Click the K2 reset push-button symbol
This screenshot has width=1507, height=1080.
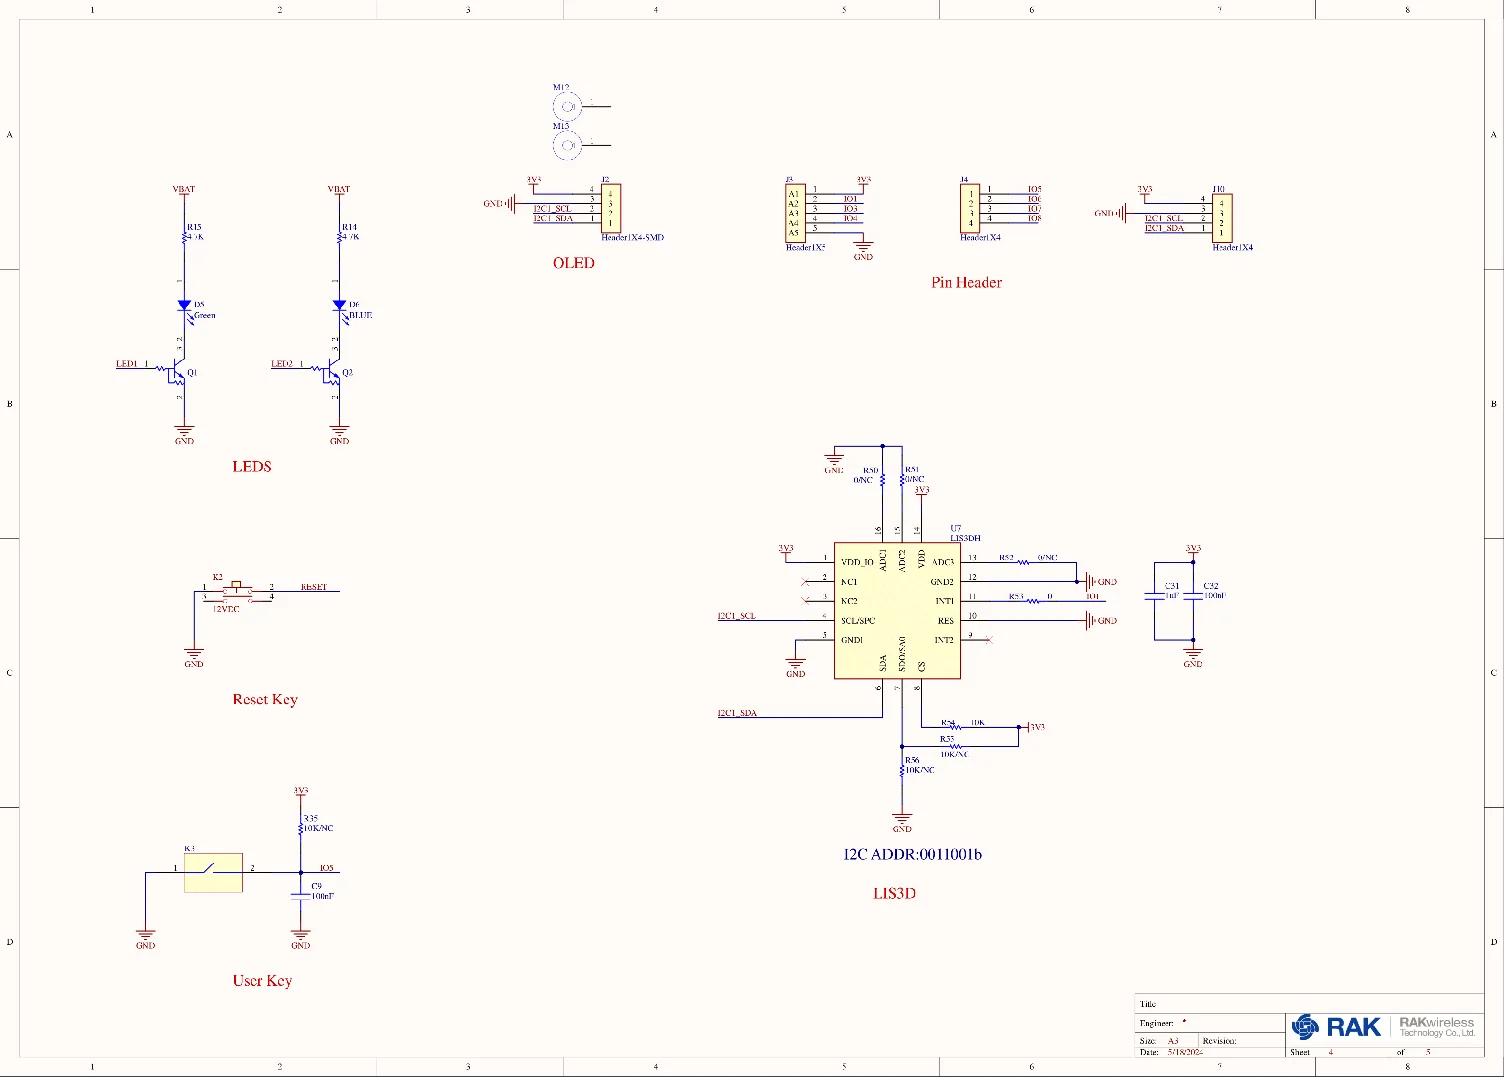pyautogui.click(x=237, y=591)
